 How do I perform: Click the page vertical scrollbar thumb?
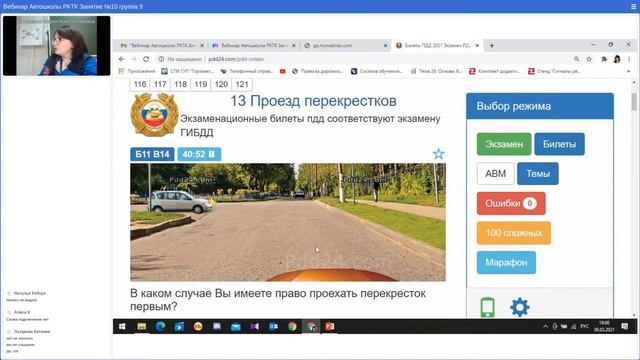tap(634, 101)
